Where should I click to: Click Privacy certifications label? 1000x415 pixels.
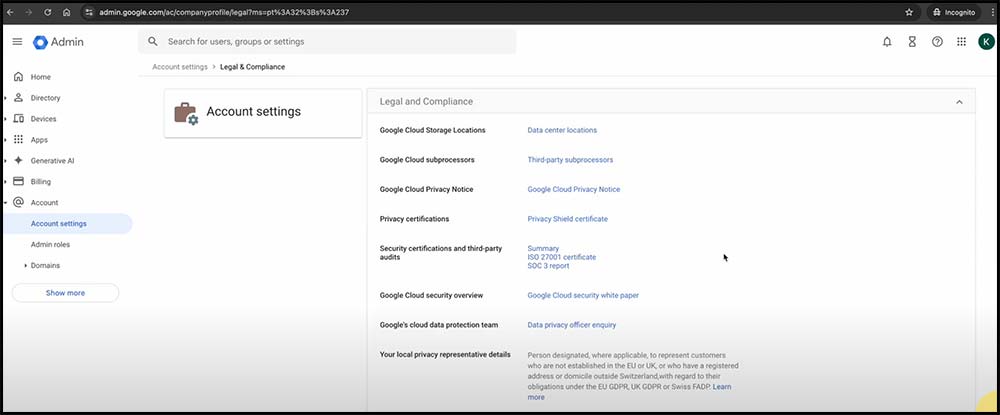point(415,219)
